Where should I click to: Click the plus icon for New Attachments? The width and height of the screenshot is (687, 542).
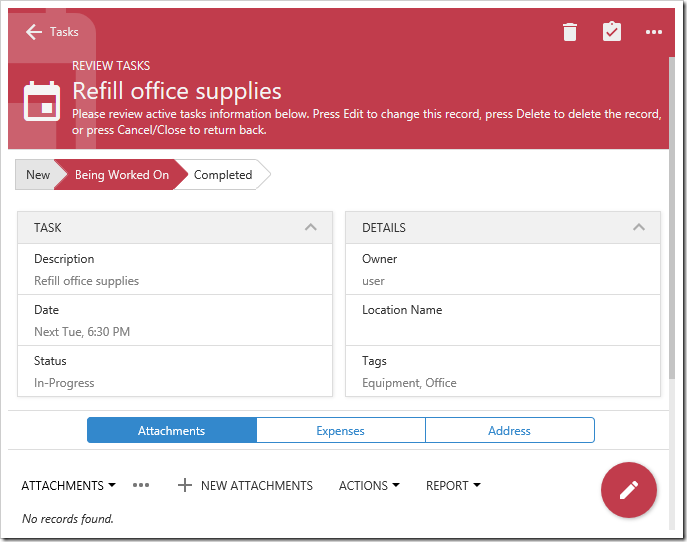click(184, 485)
